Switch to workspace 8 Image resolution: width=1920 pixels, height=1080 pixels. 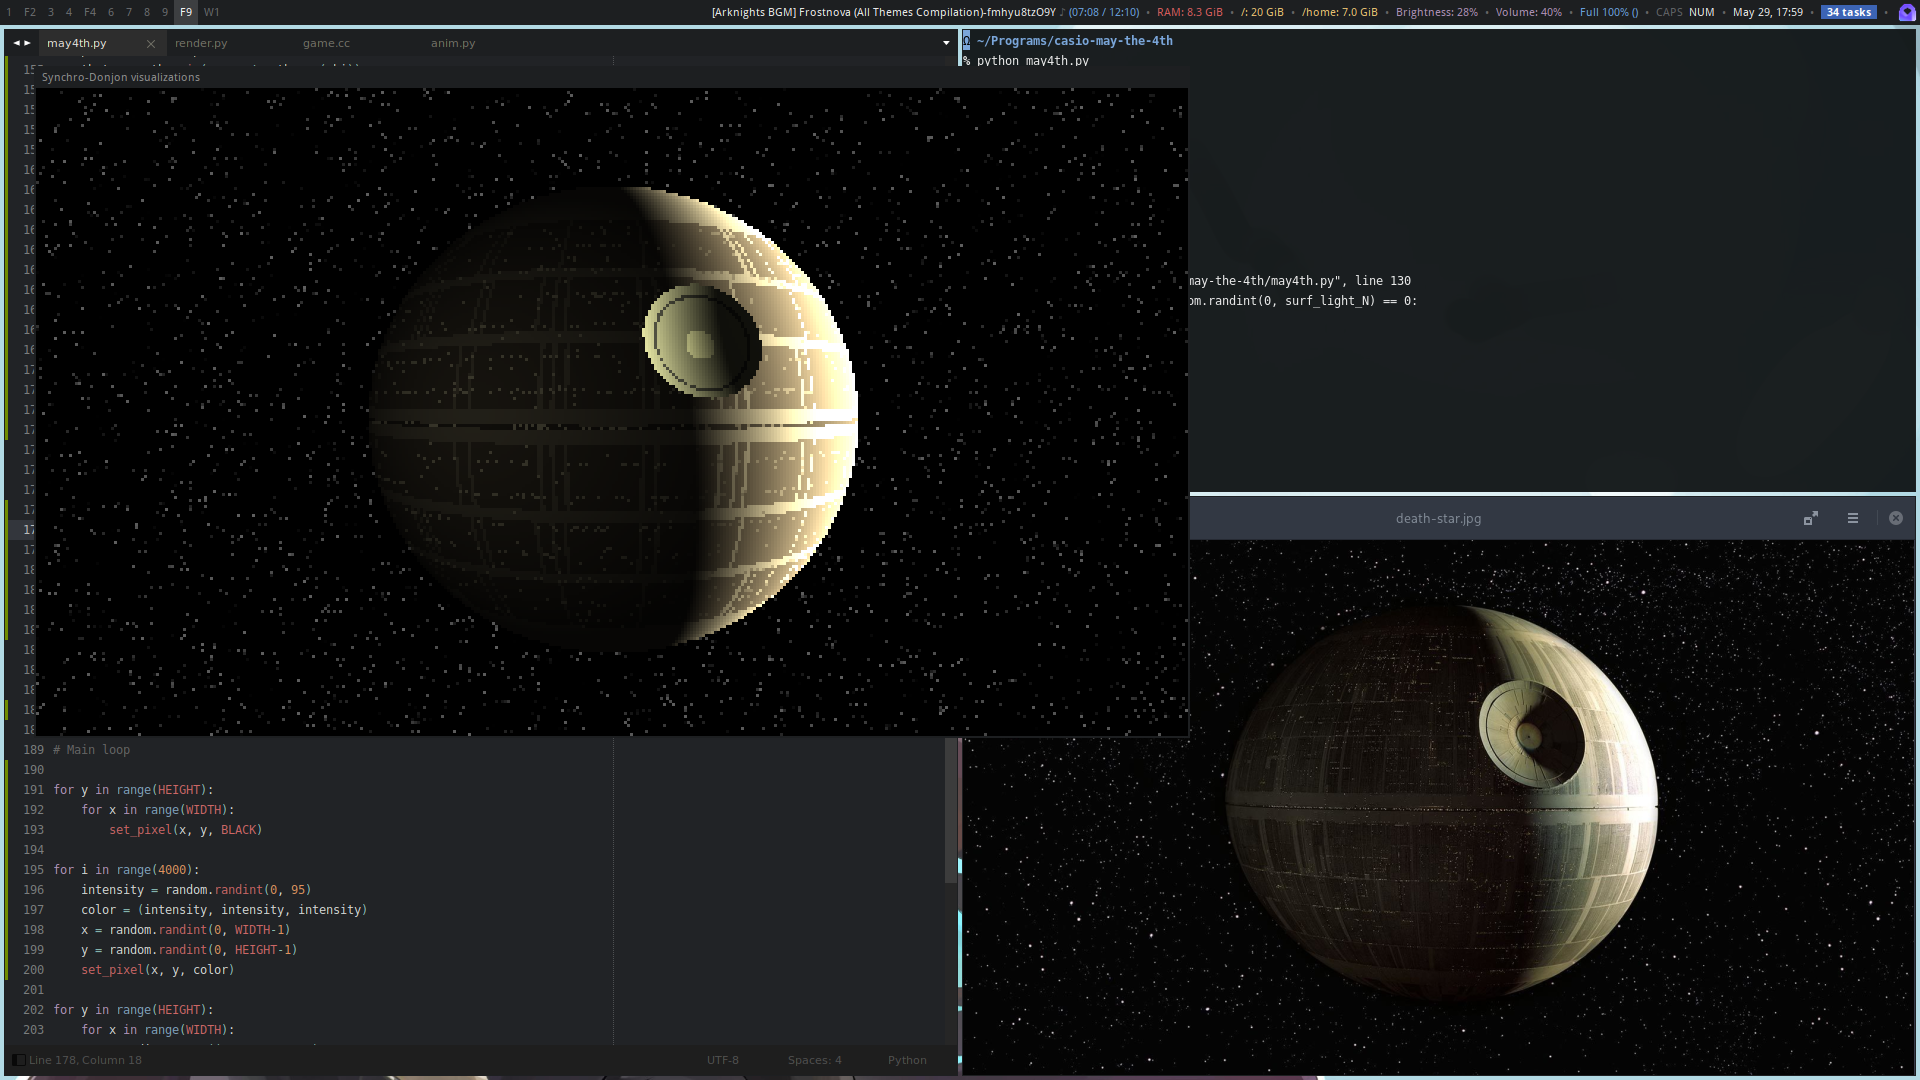(147, 12)
